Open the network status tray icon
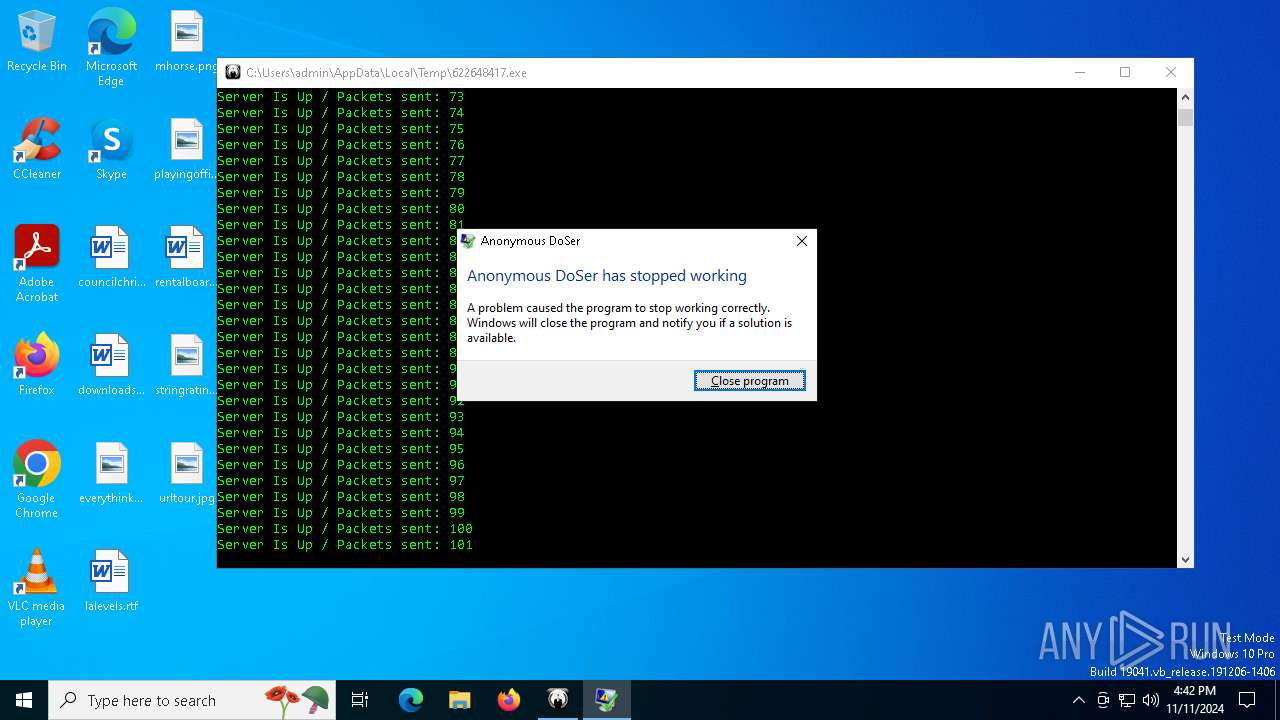Image resolution: width=1280 pixels, height=720 pixels. click(1127, 700)
